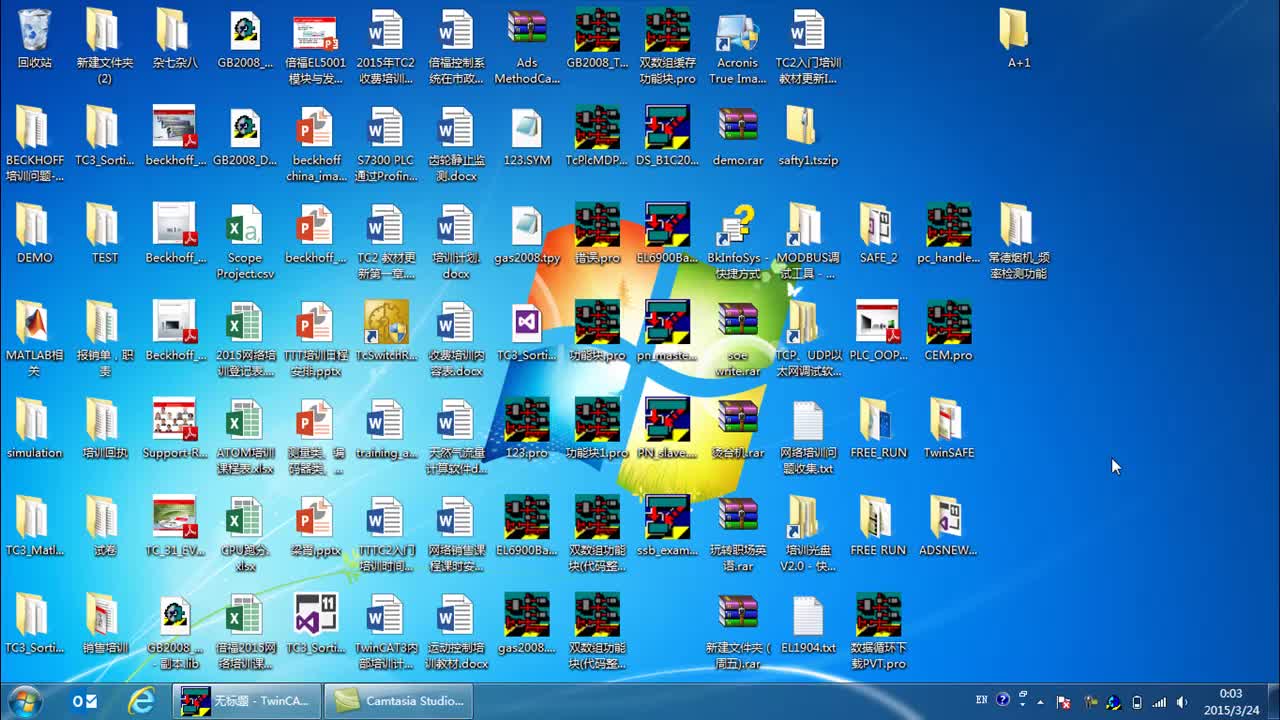The image size is (1280, 720).
Task: Click the TwinCAT system tray icon
Action: (x=1113, y=702)
